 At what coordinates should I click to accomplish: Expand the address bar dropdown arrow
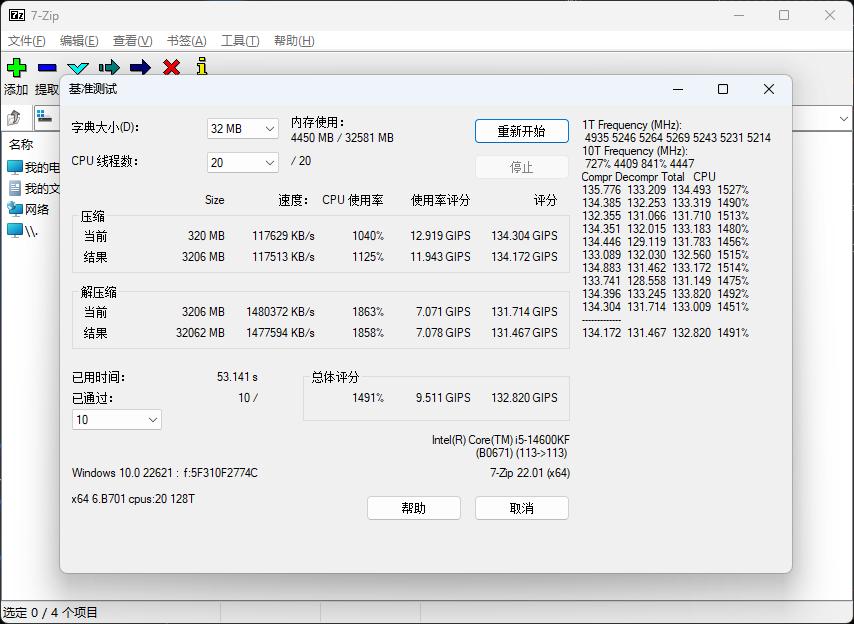tap(844, 118)
